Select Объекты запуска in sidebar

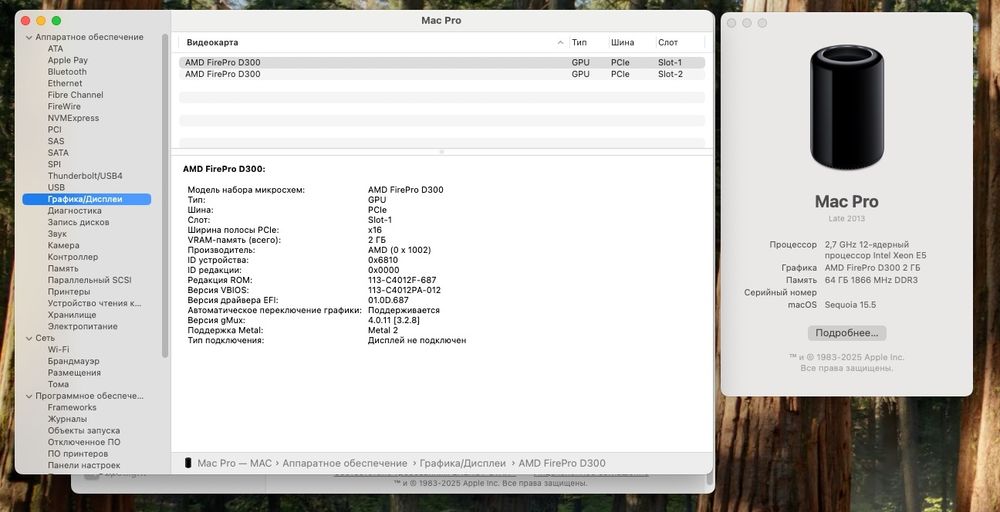[x=84, y=430]
